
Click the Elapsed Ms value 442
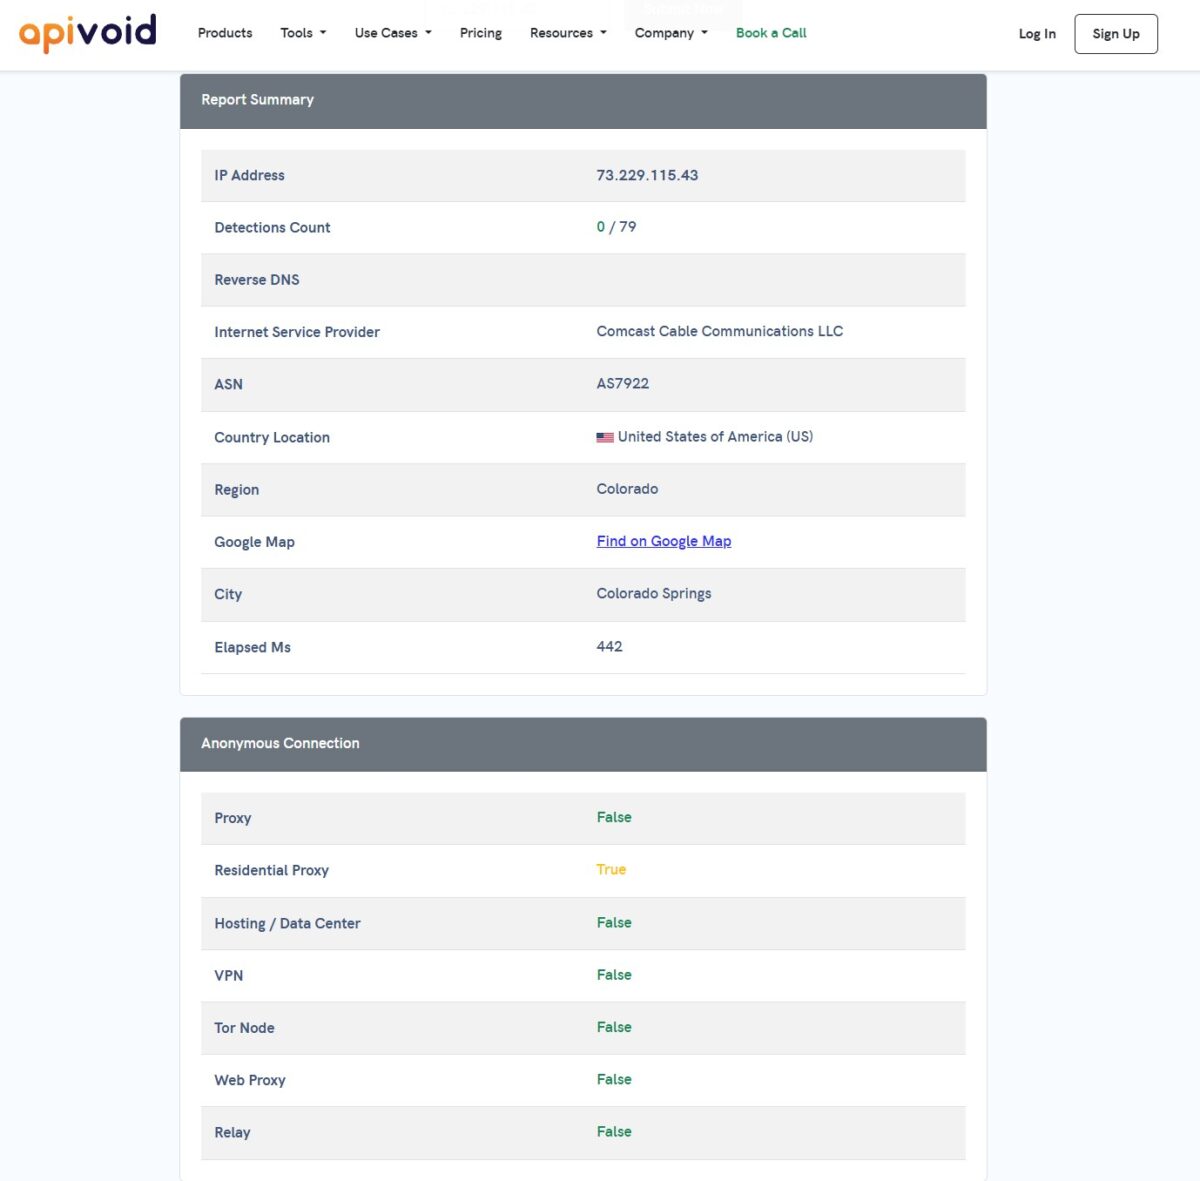coord(609,646)
